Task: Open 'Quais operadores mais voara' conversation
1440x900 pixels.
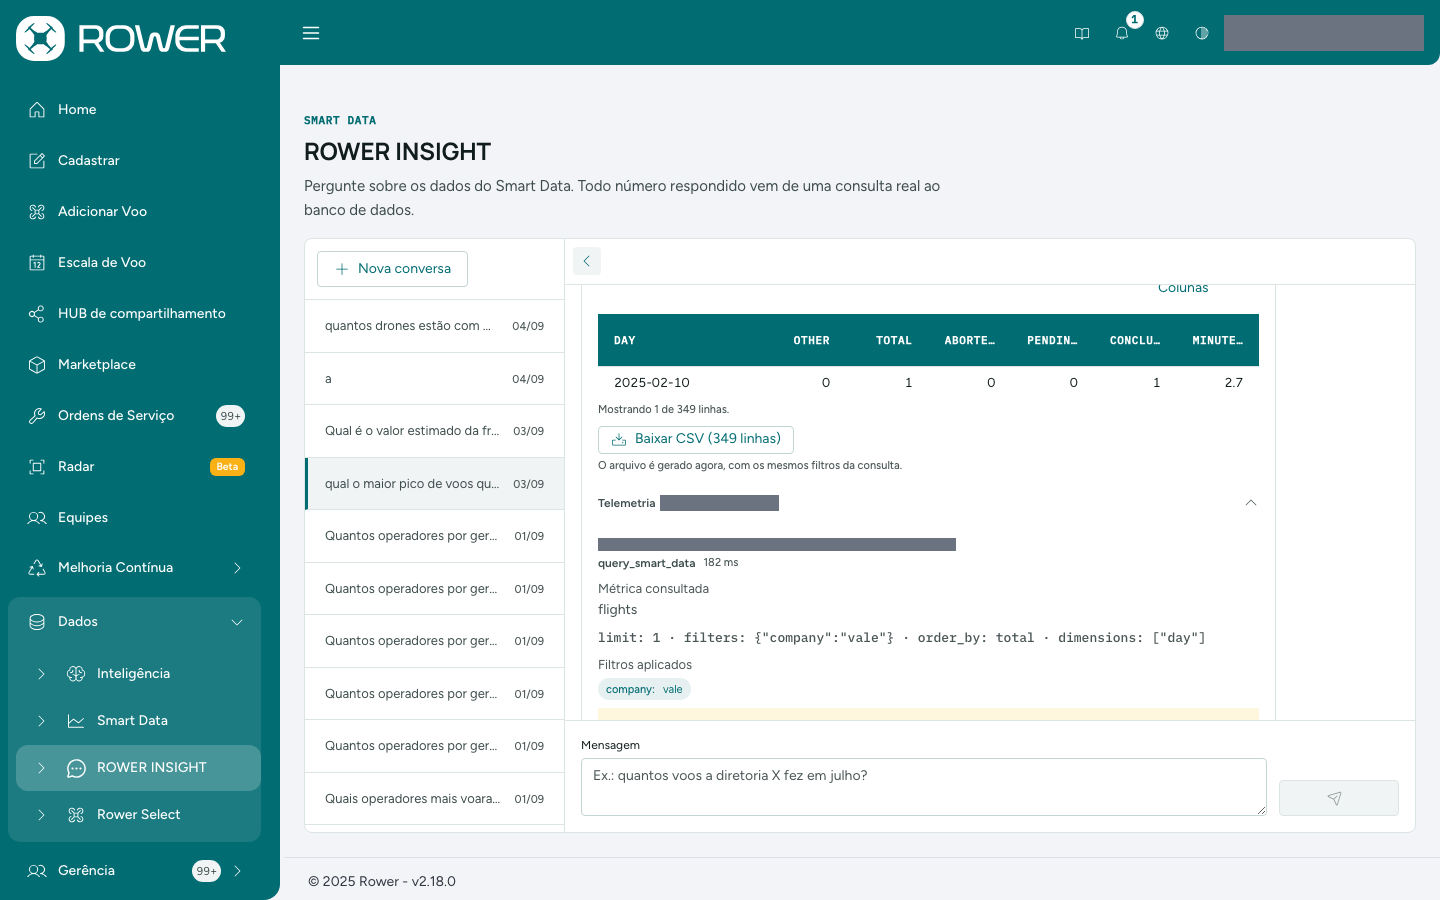Action: coord(435,798)
